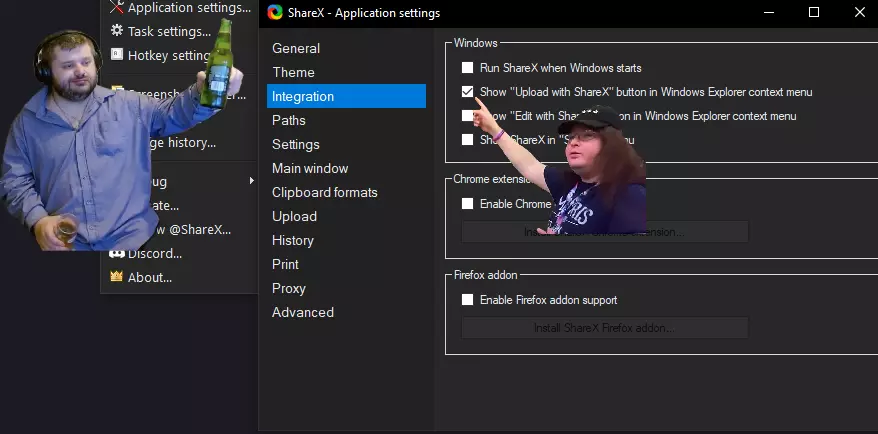
Task: Uncheck Show "Upload with ShareX" button option
Action: point(468,92)
